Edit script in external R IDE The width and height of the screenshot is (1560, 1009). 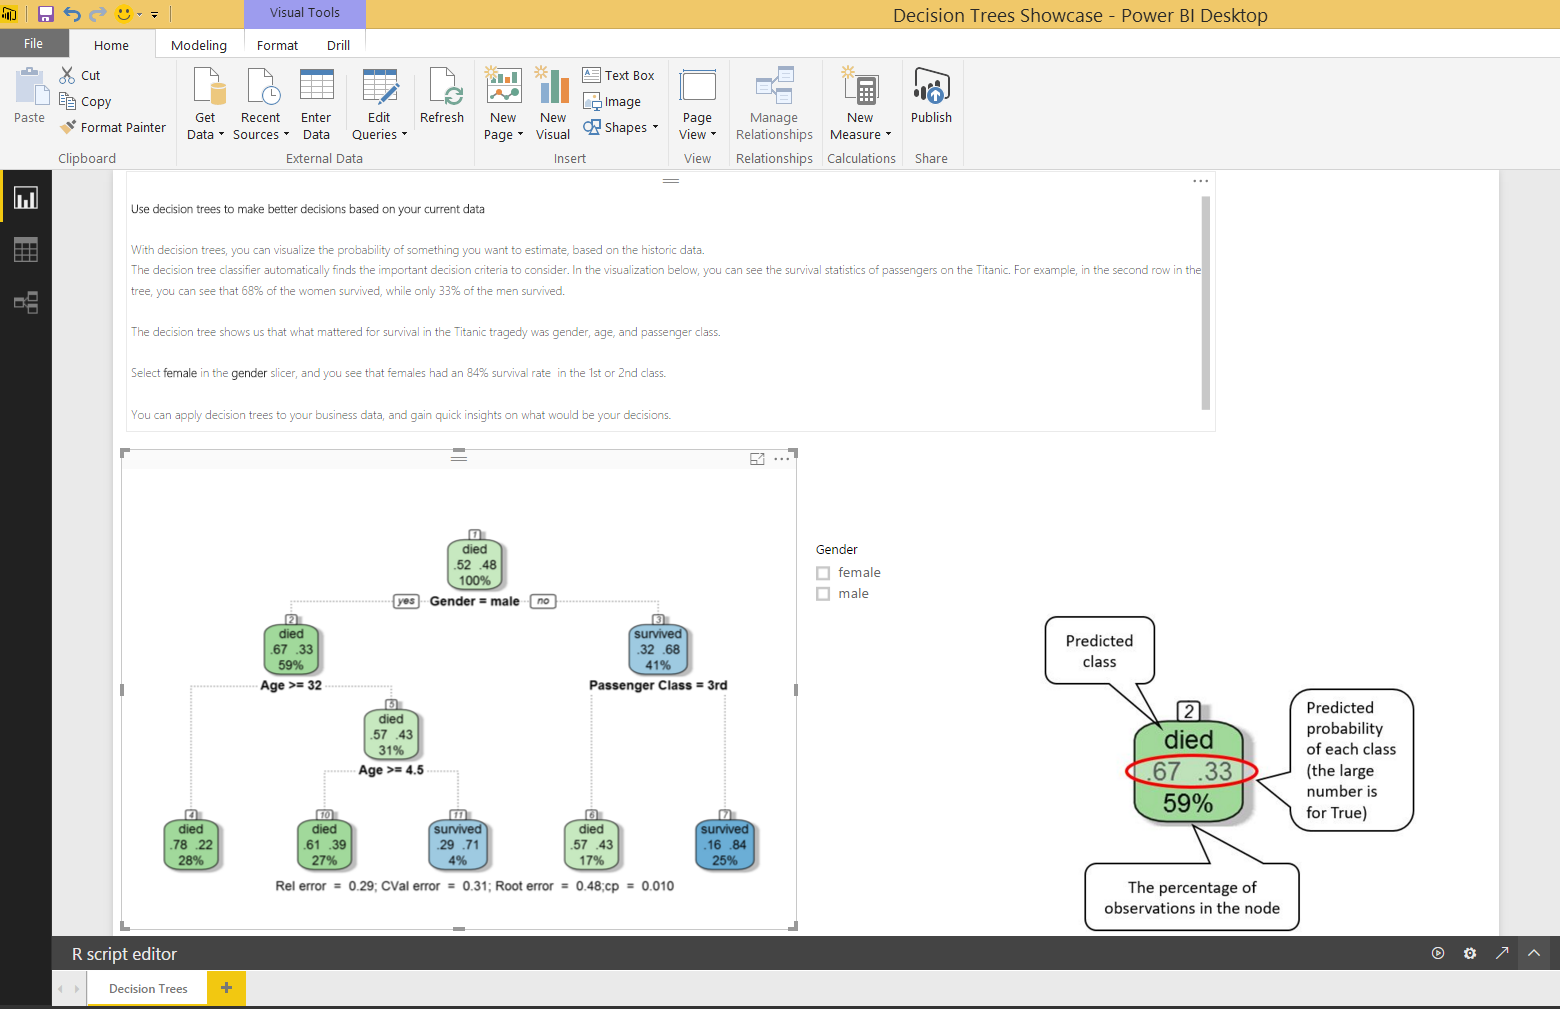[1502, 953]
